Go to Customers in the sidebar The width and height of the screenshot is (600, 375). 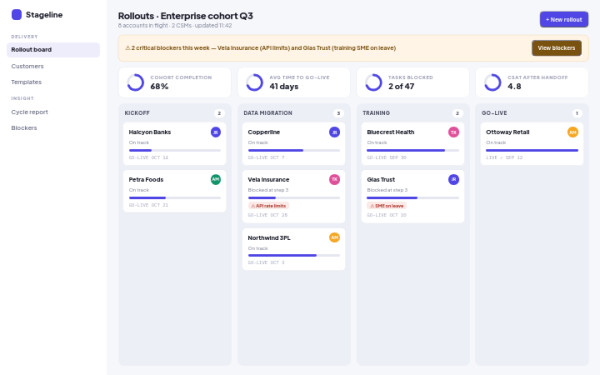click(53, 66)
